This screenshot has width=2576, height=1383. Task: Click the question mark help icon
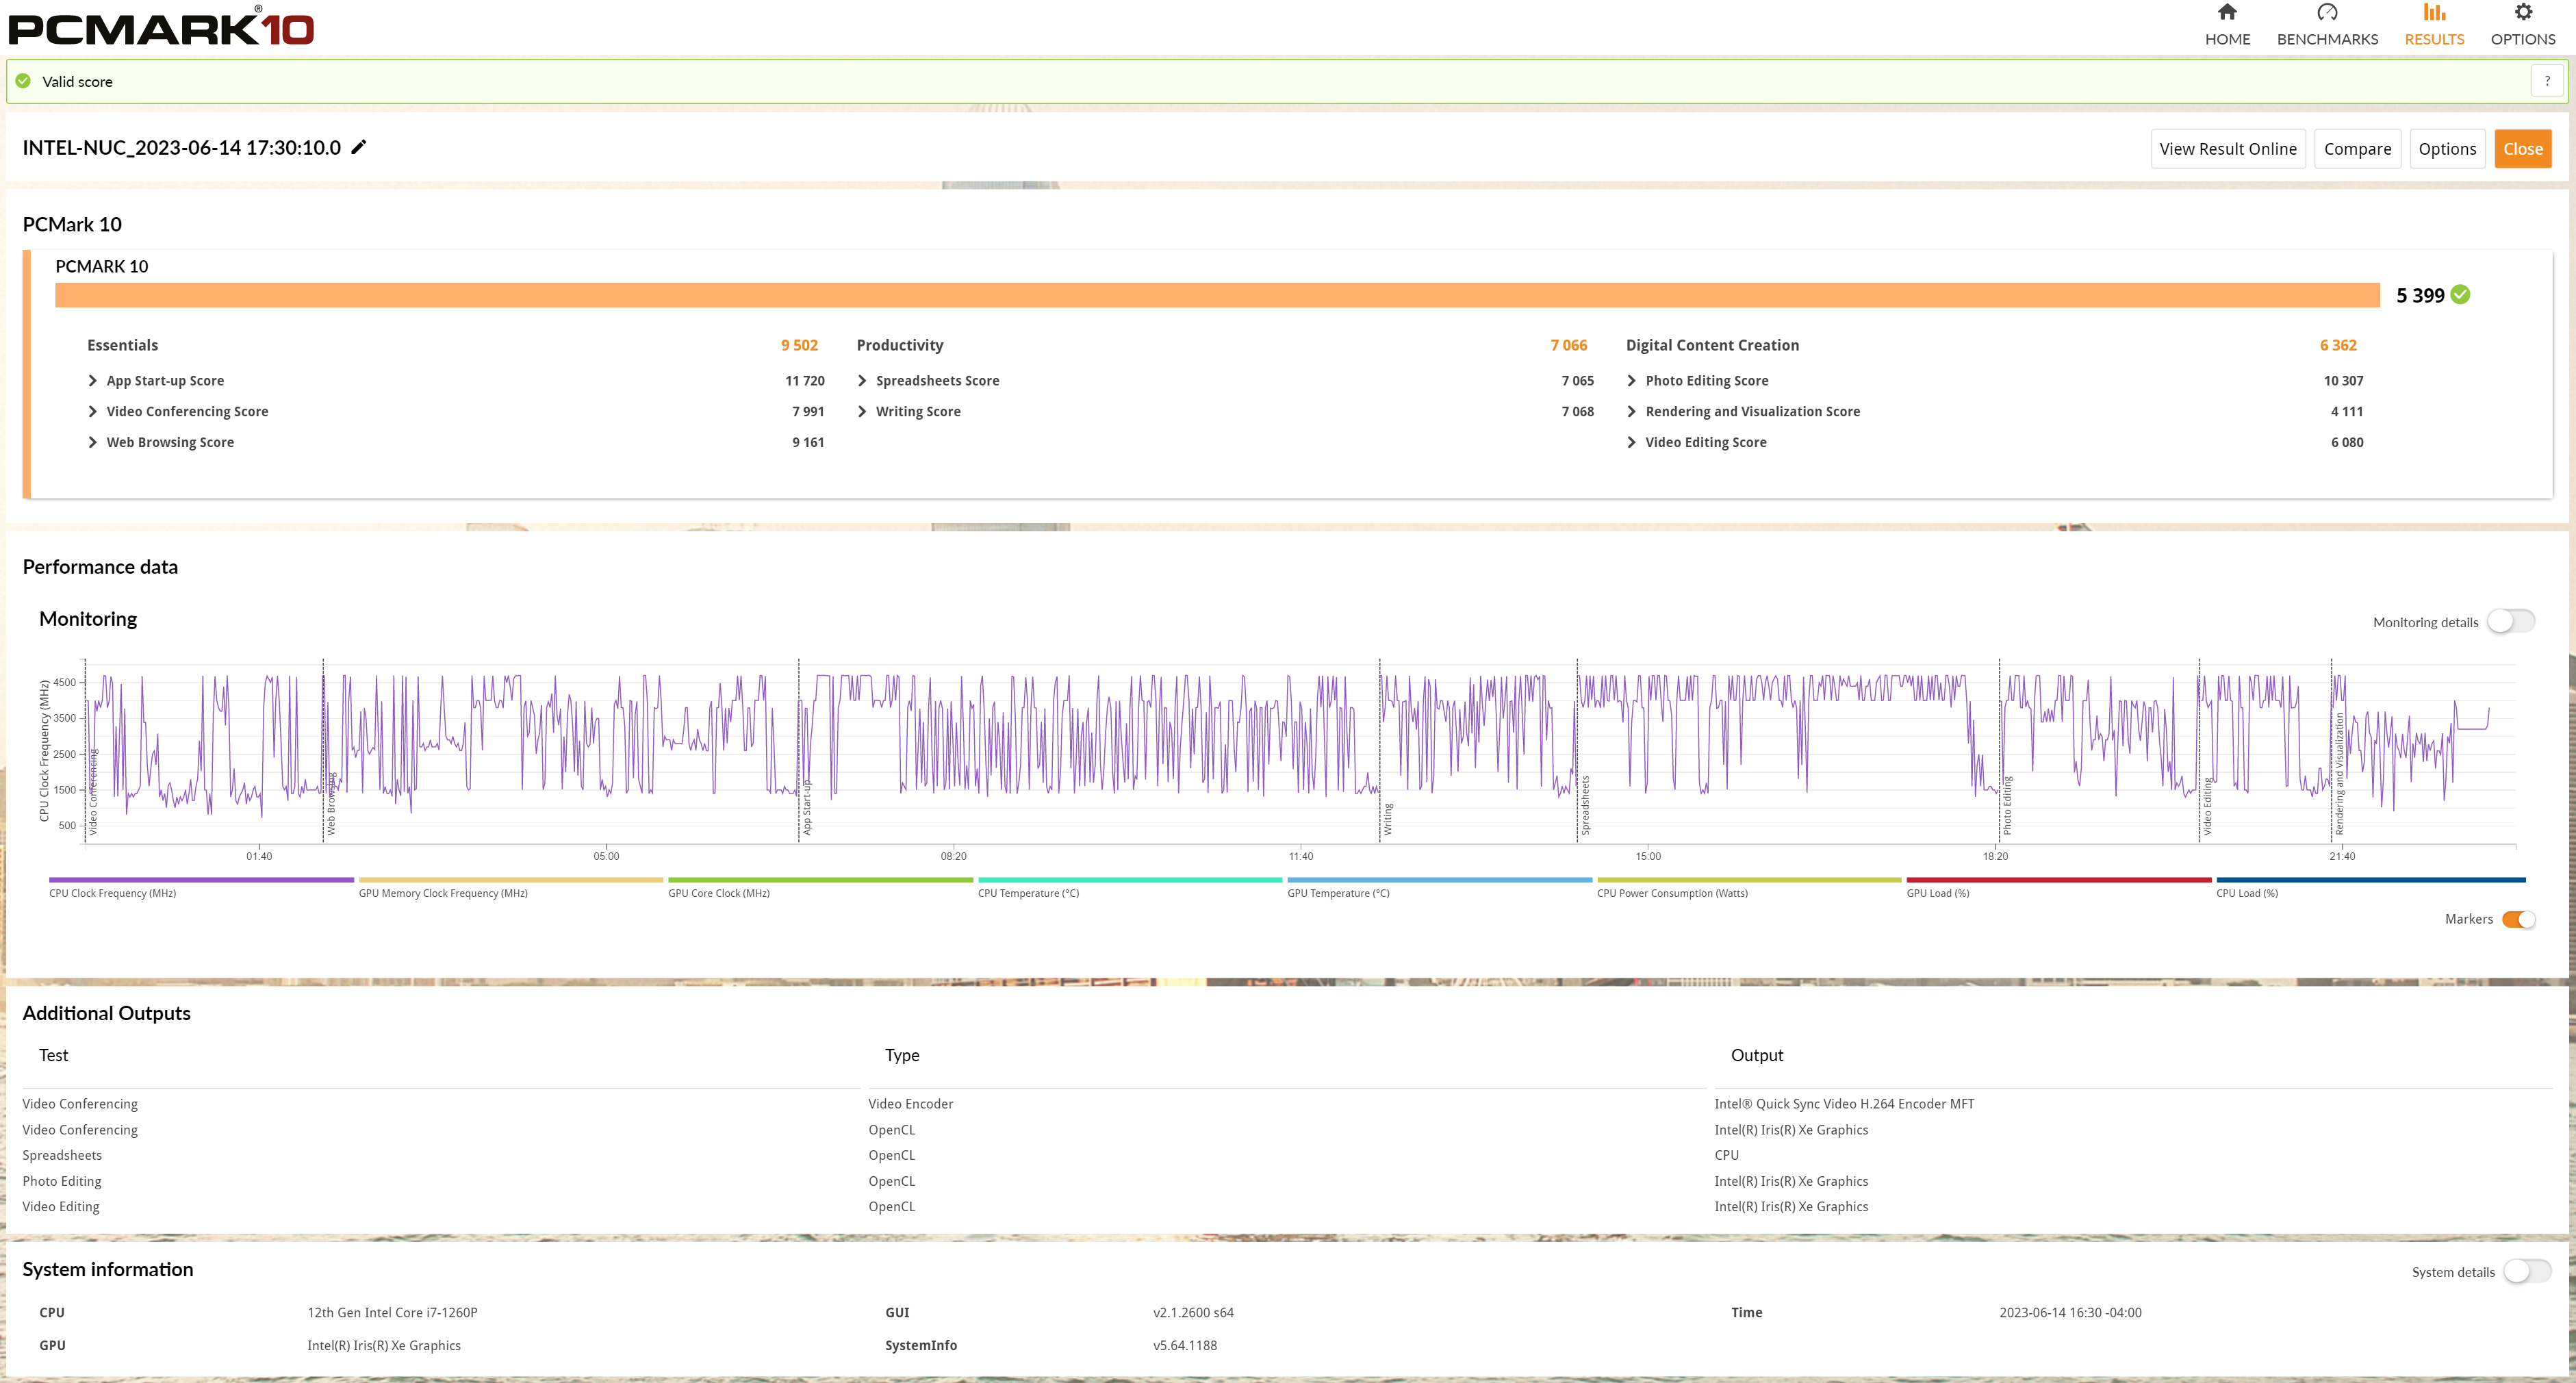click(x=2546, y=82)
